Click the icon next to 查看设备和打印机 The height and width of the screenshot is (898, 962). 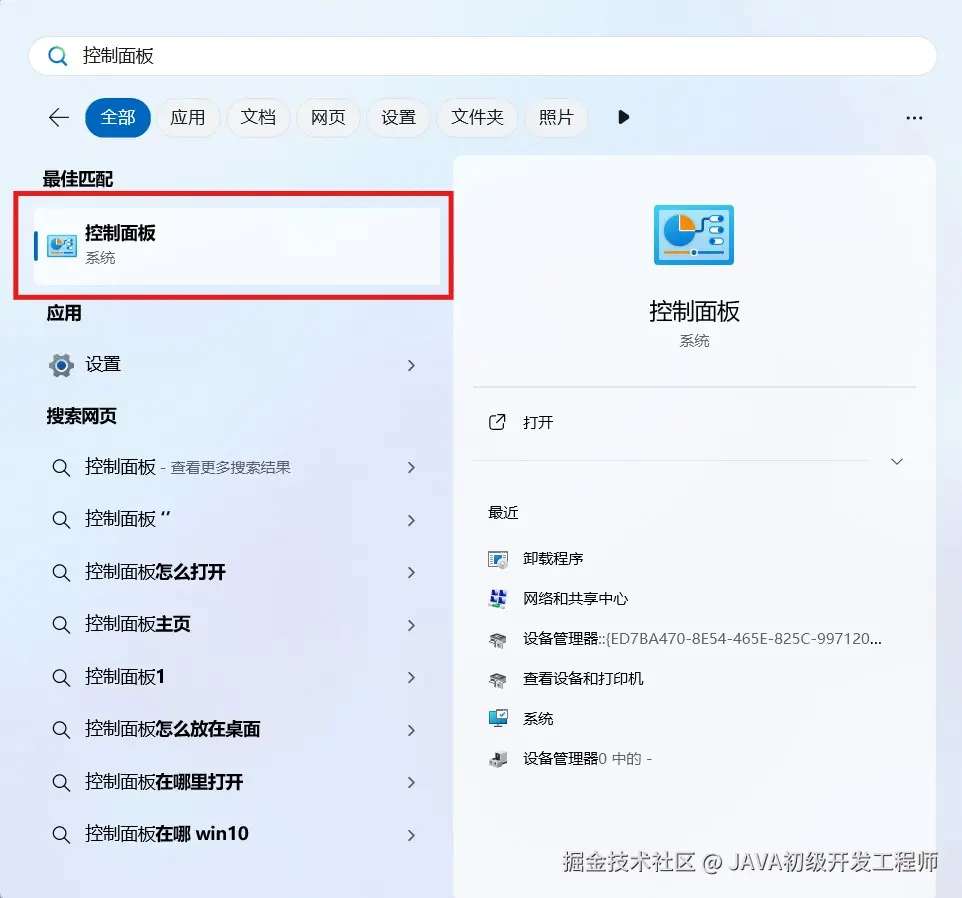pos(498,679)
